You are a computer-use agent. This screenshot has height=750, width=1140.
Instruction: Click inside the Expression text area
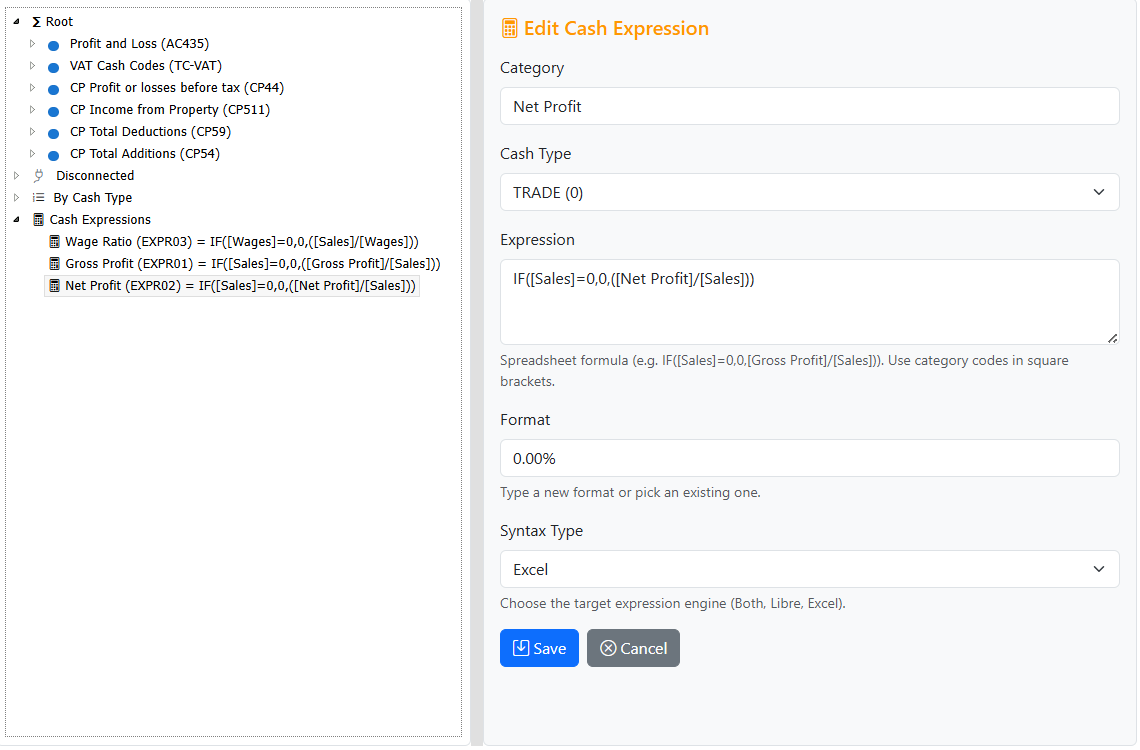point(810,300)
